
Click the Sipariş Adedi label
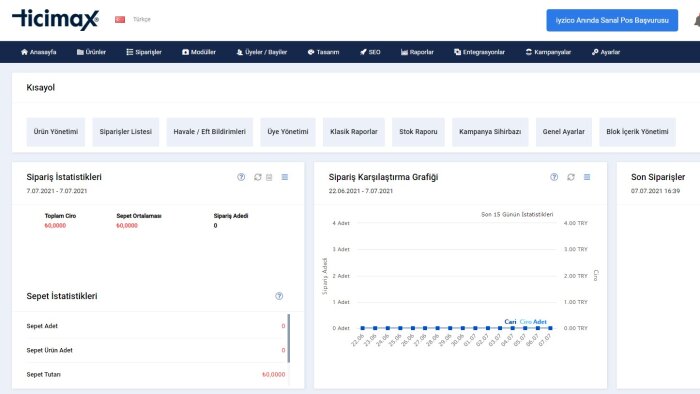231,216
